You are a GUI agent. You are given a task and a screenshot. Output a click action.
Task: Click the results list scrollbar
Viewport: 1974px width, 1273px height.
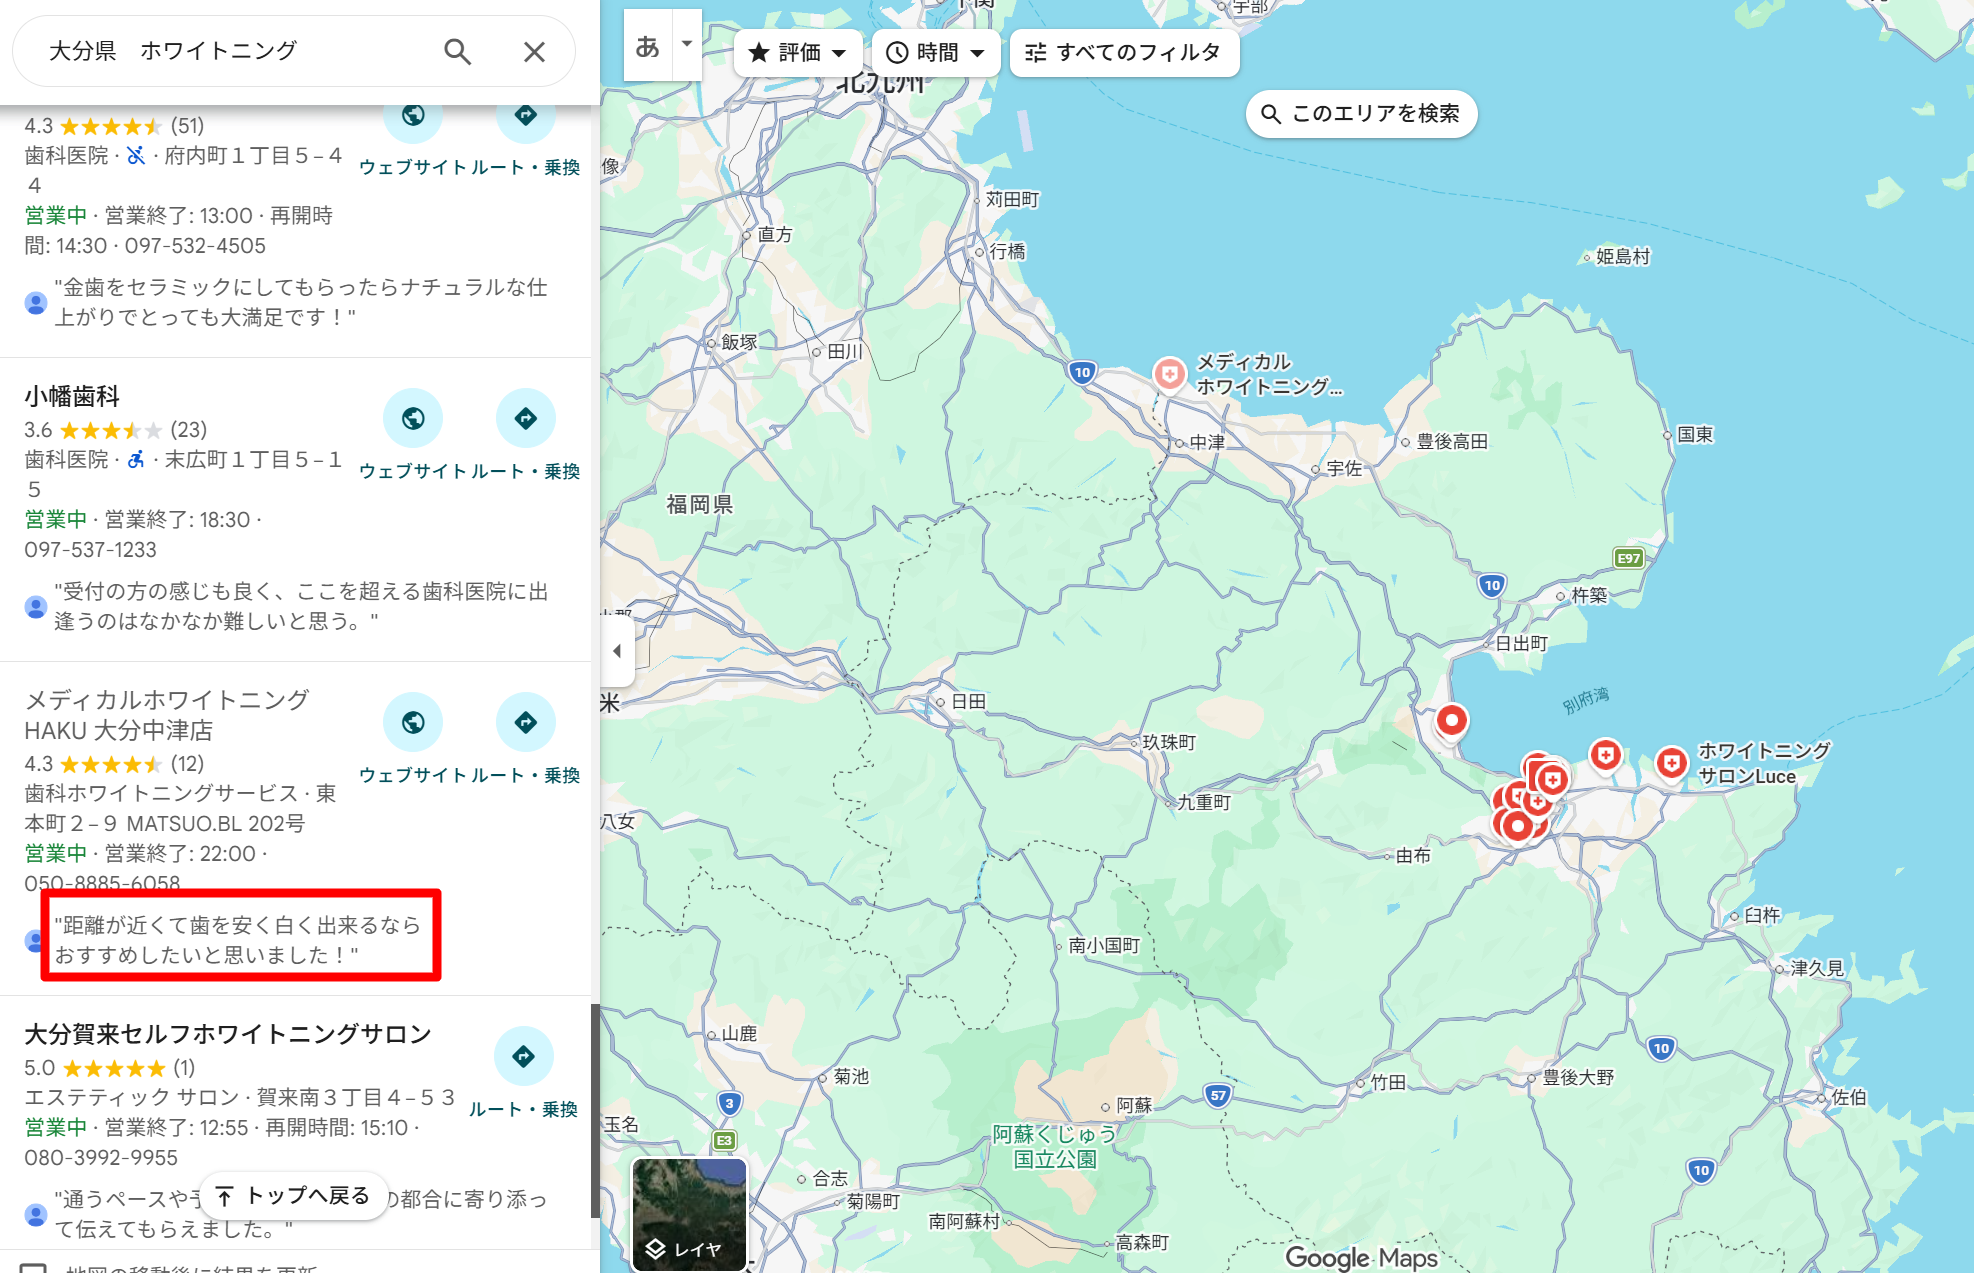[x=595, y=1110]
